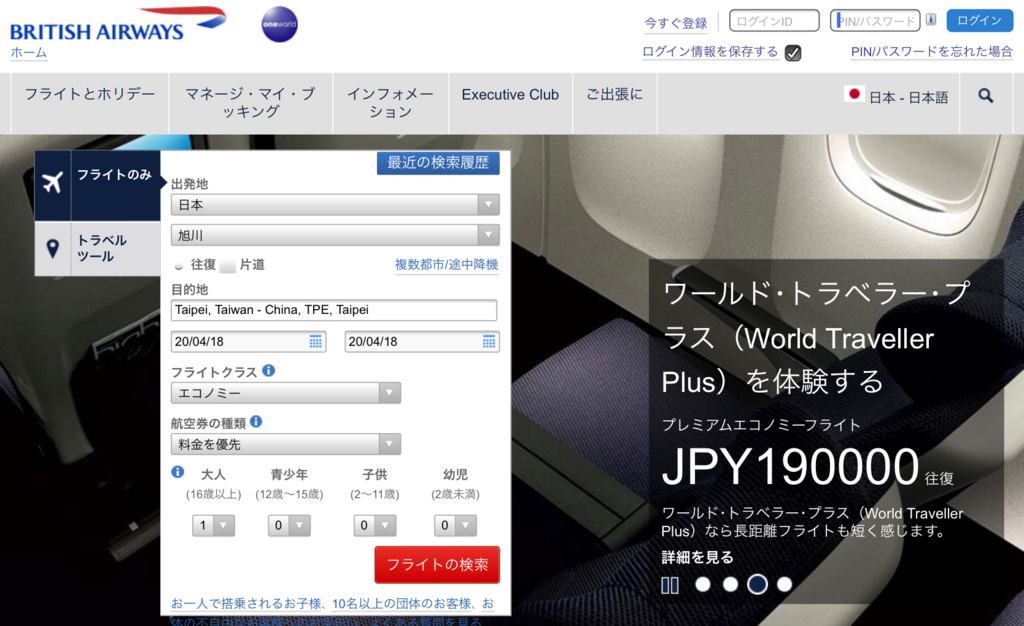Click the ログインID input field

click(775, 21)
